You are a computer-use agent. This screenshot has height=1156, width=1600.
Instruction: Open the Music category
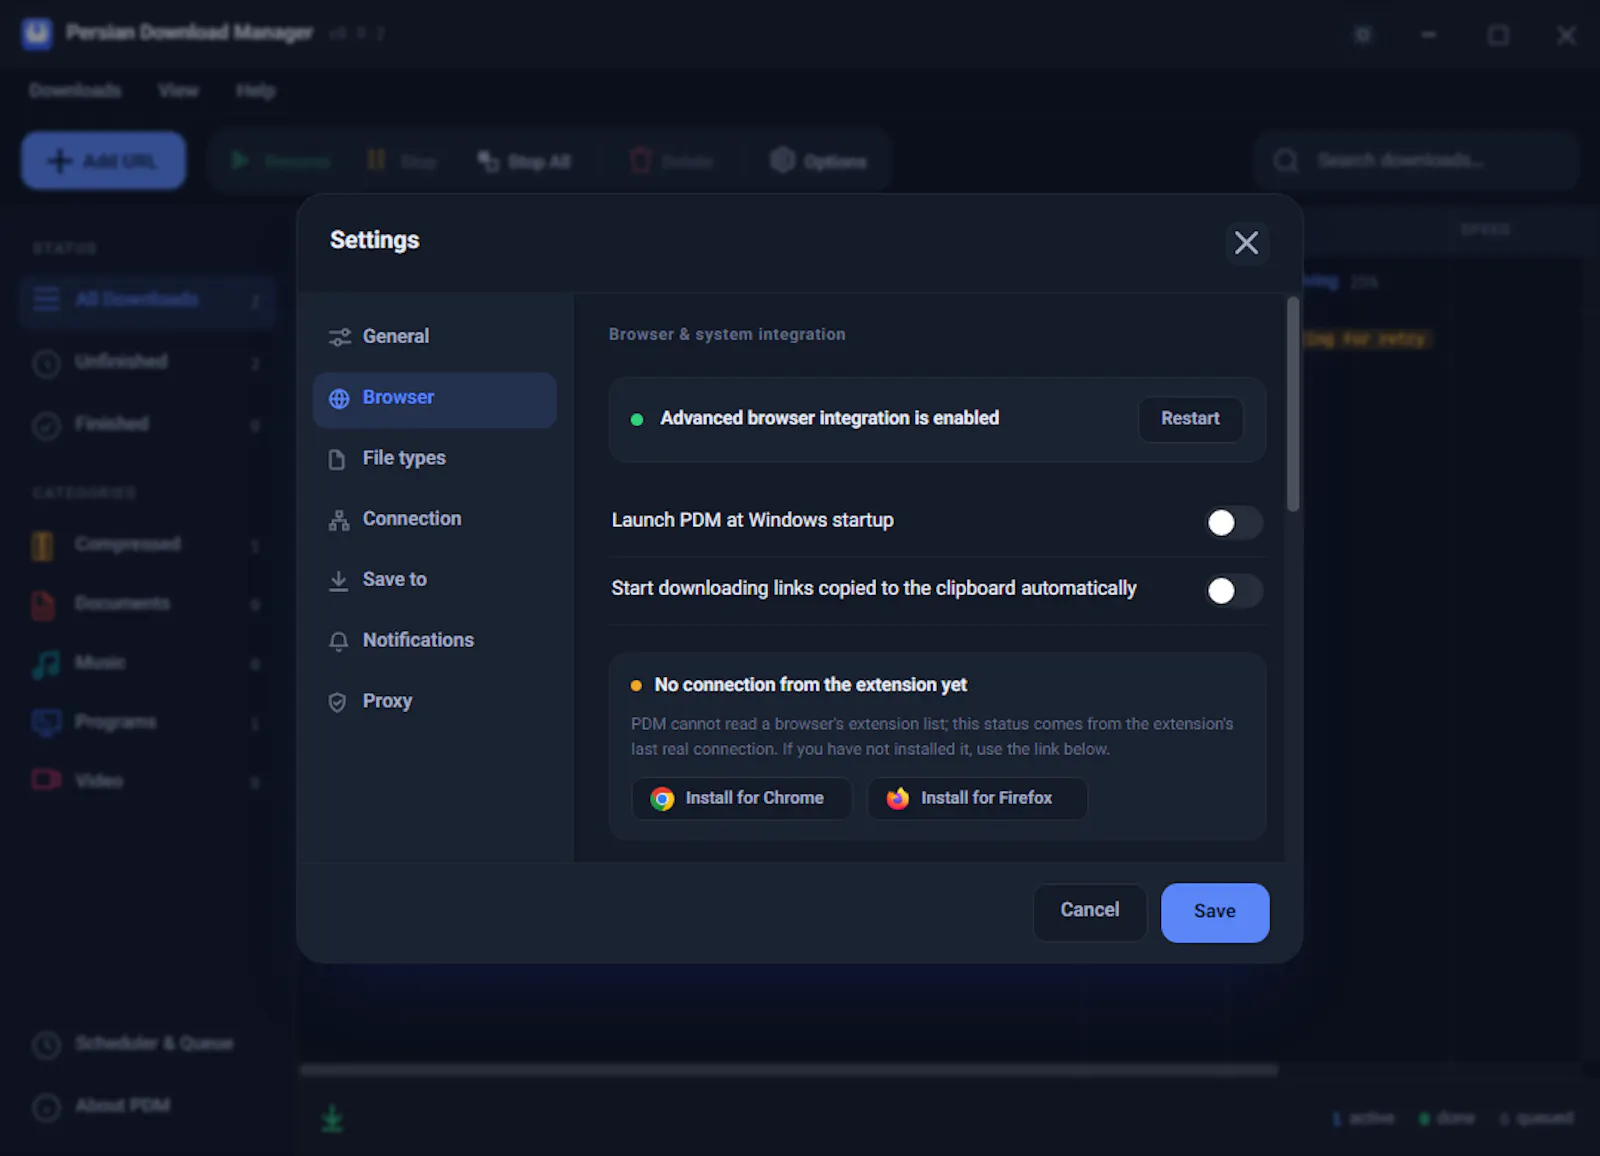pyautogui.click(x=146, y=663)
